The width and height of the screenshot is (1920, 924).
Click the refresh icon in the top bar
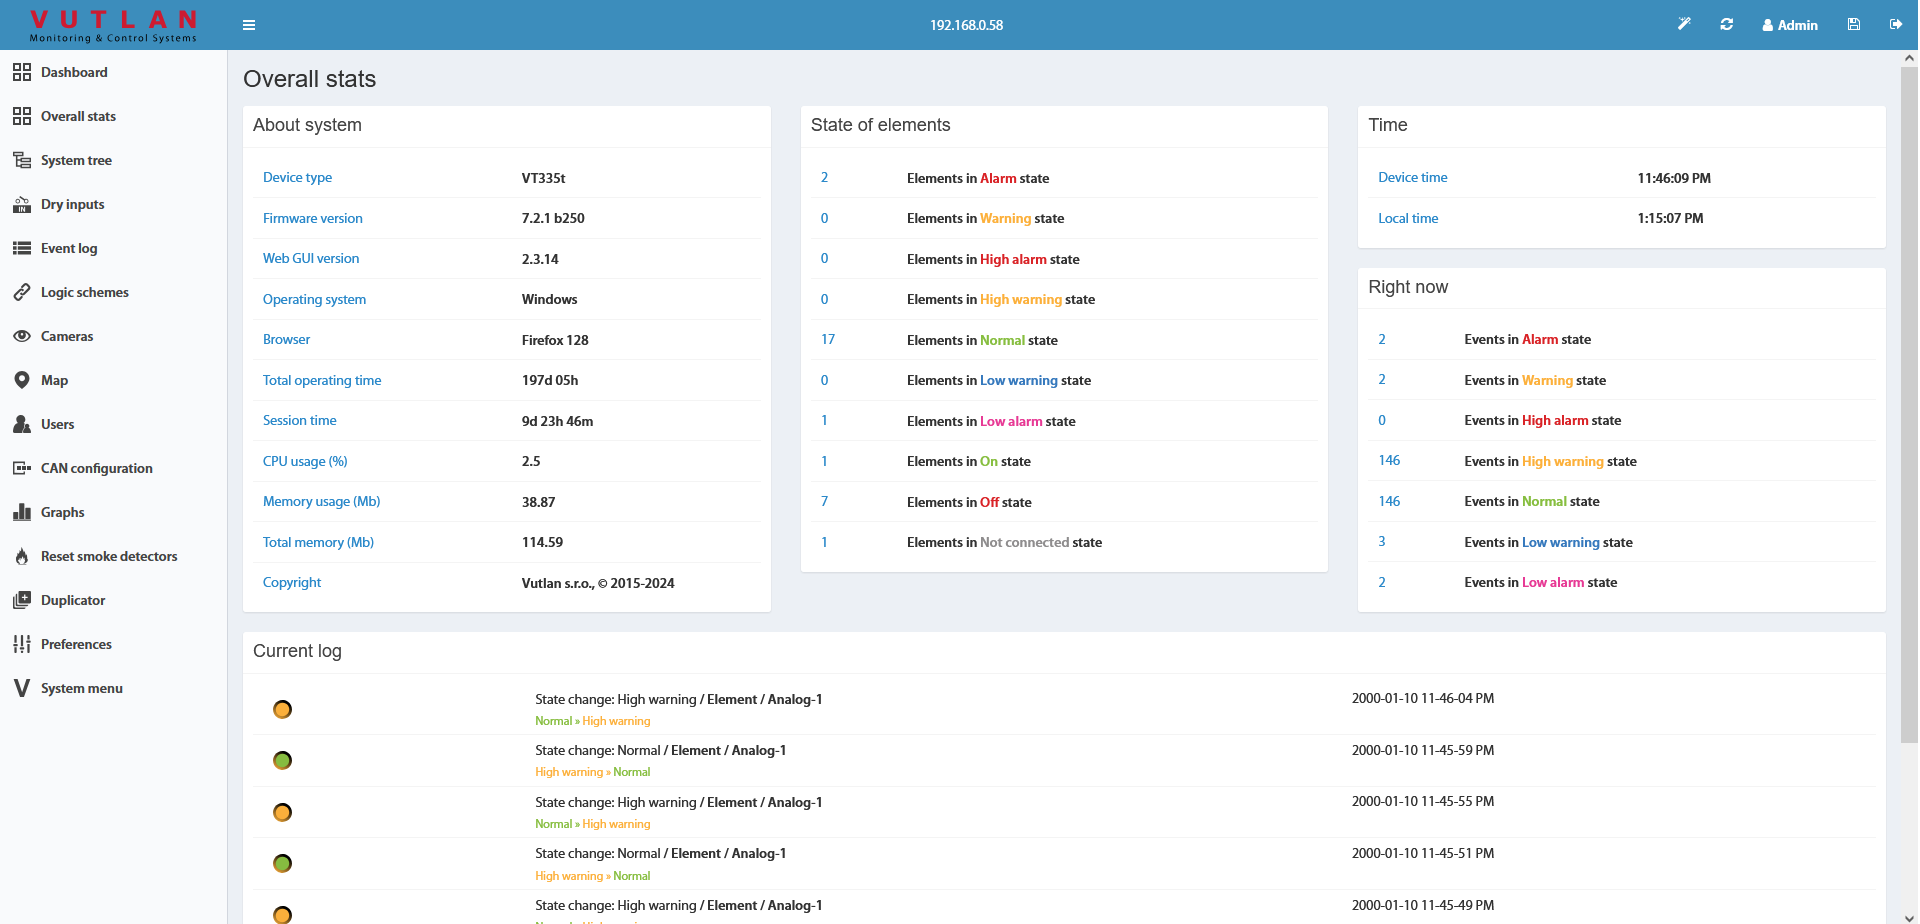point(1726,24)
